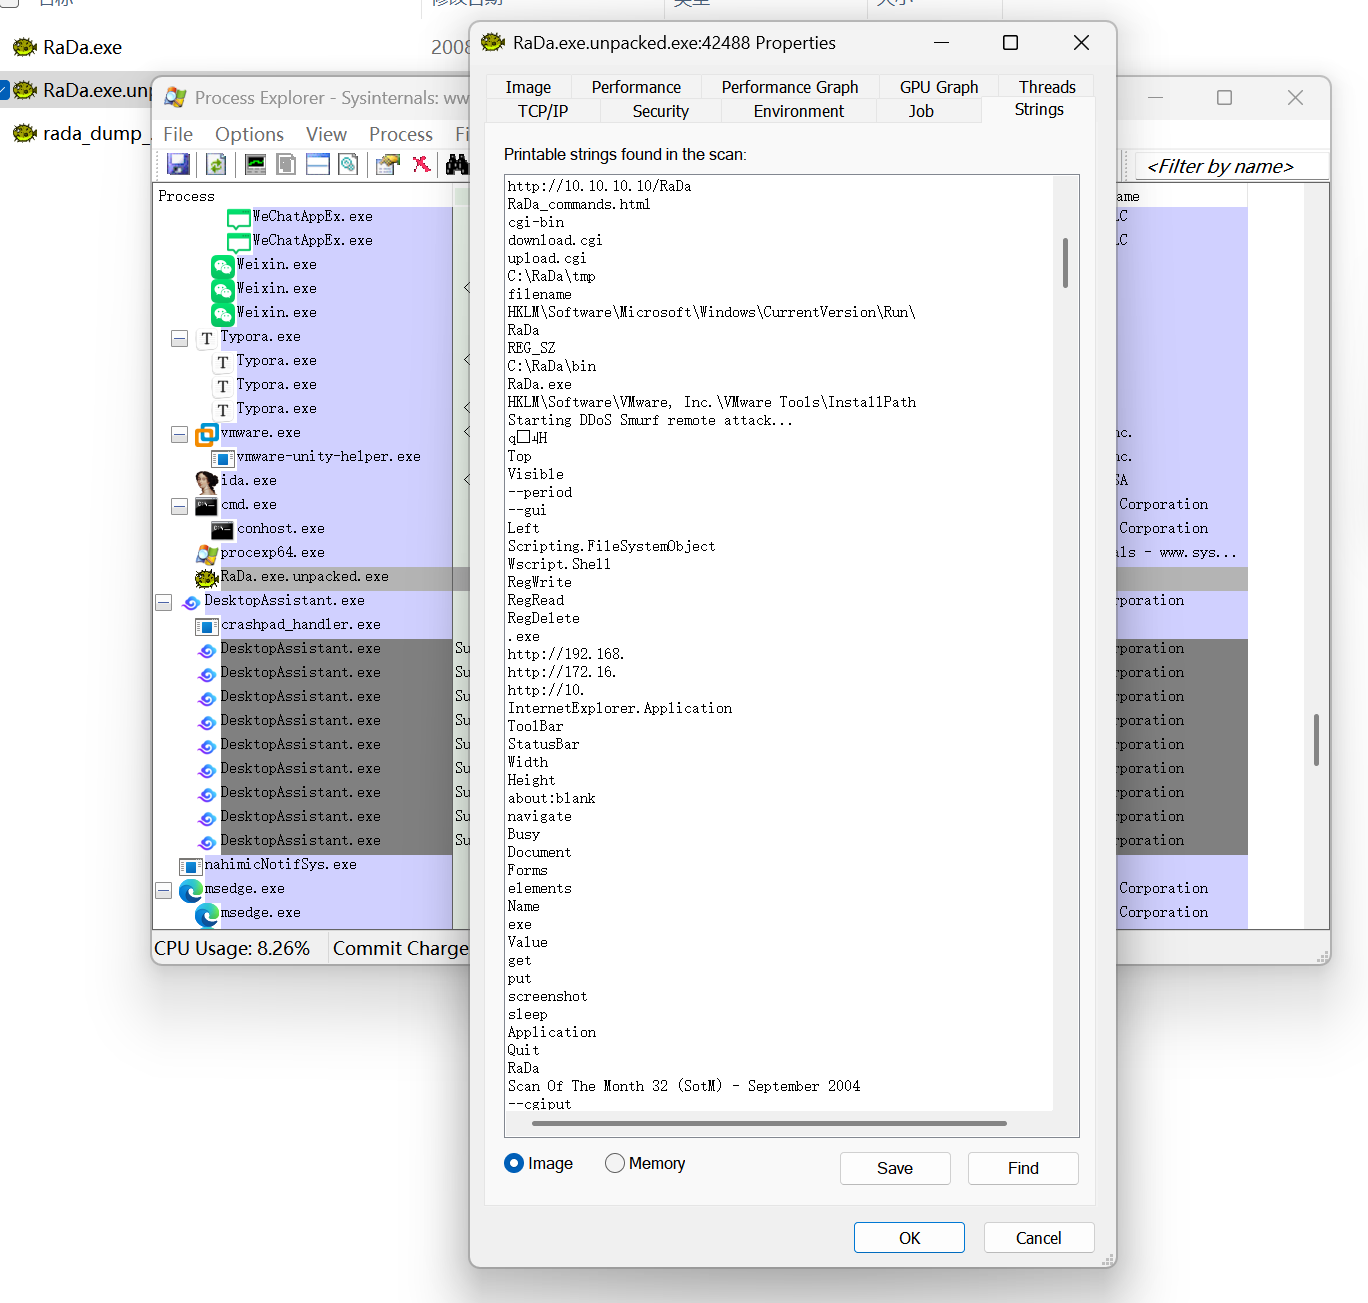Screen dimensions: 1368x1303
Task: Switch to the Job tab
Action: tap(921, 111)
